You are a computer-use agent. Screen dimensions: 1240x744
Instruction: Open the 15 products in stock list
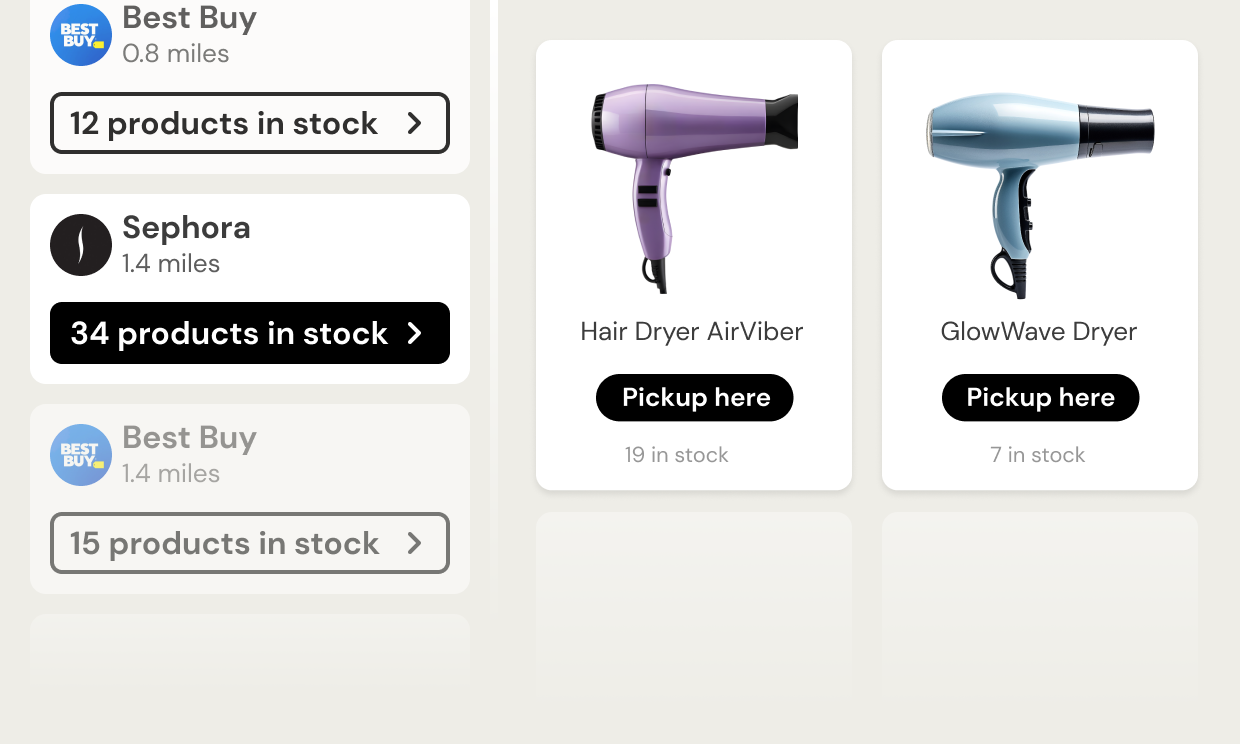250,543
